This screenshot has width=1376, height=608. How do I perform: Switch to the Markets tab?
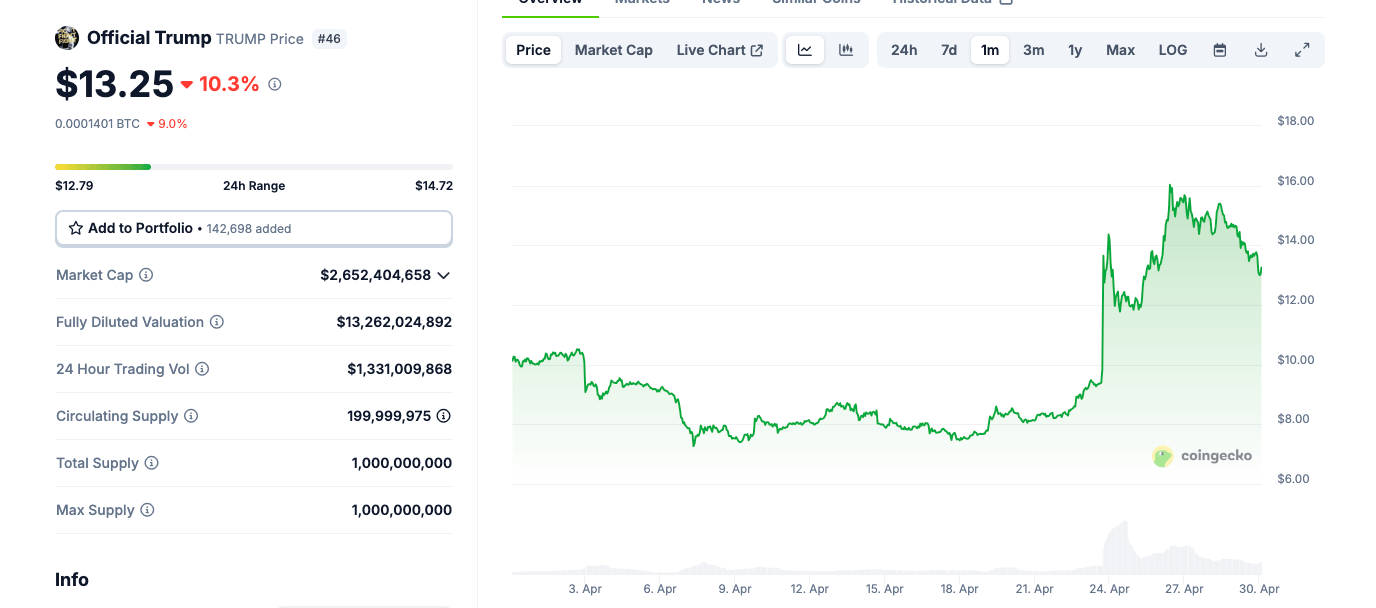642,3
